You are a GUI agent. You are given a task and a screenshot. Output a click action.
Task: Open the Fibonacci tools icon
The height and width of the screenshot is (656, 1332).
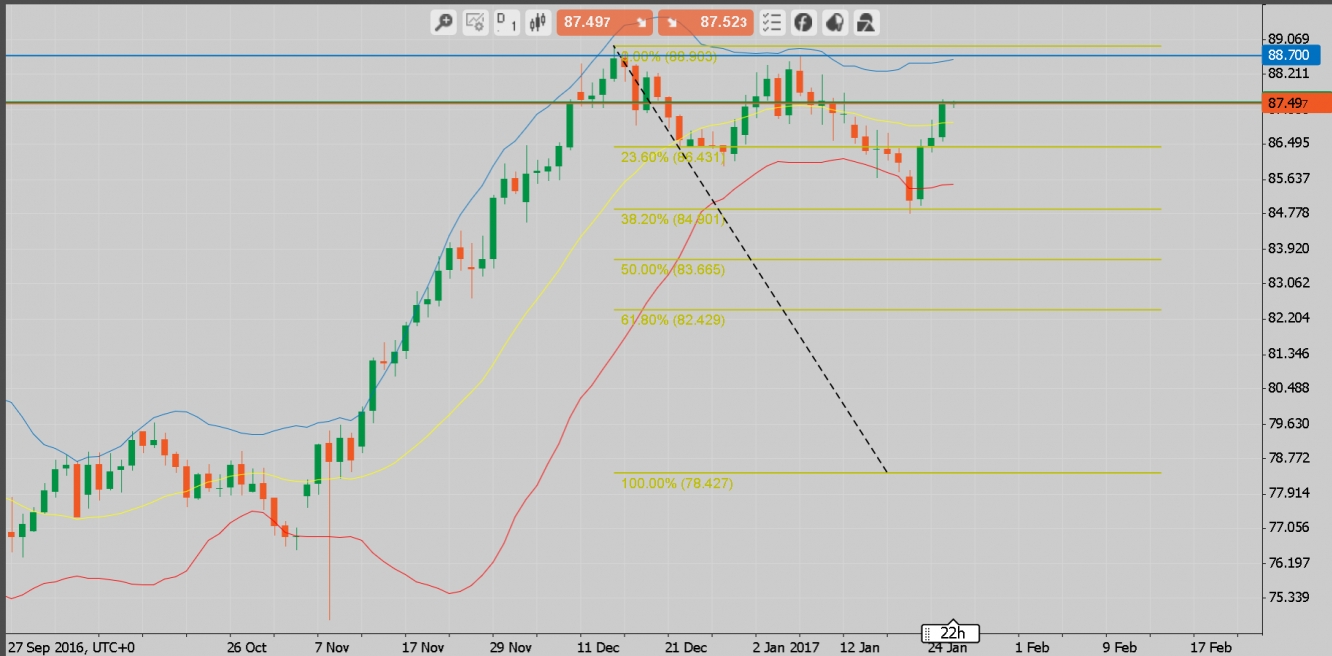point(803,22)
